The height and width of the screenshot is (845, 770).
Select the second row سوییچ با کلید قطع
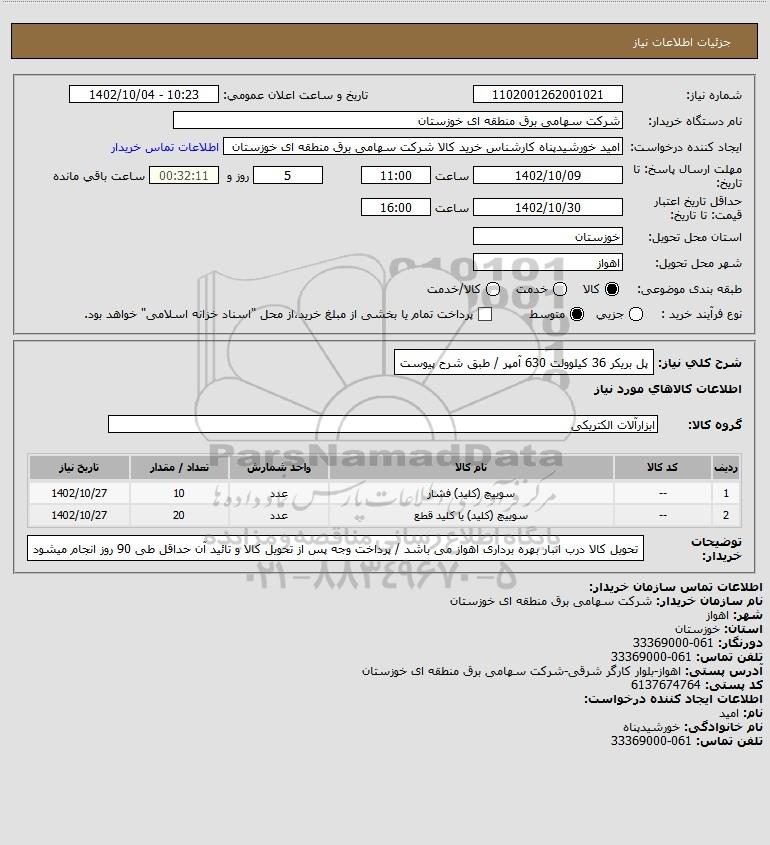385,515
